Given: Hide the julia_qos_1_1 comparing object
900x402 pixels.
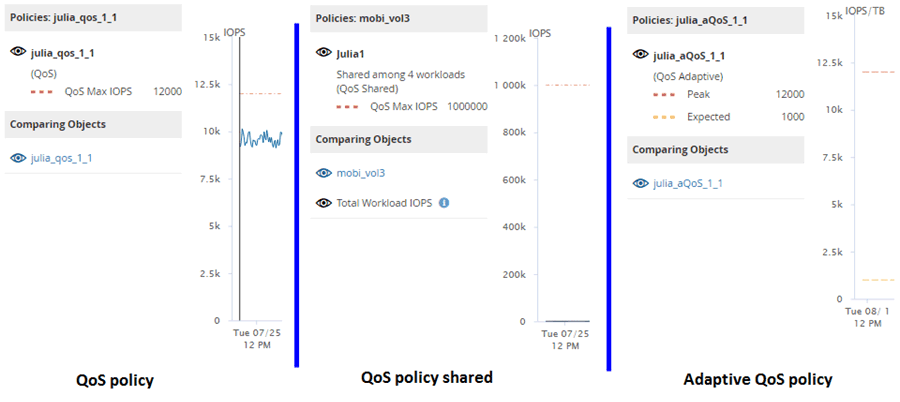Looking at the screenshot, I should (x=18, y=158).
